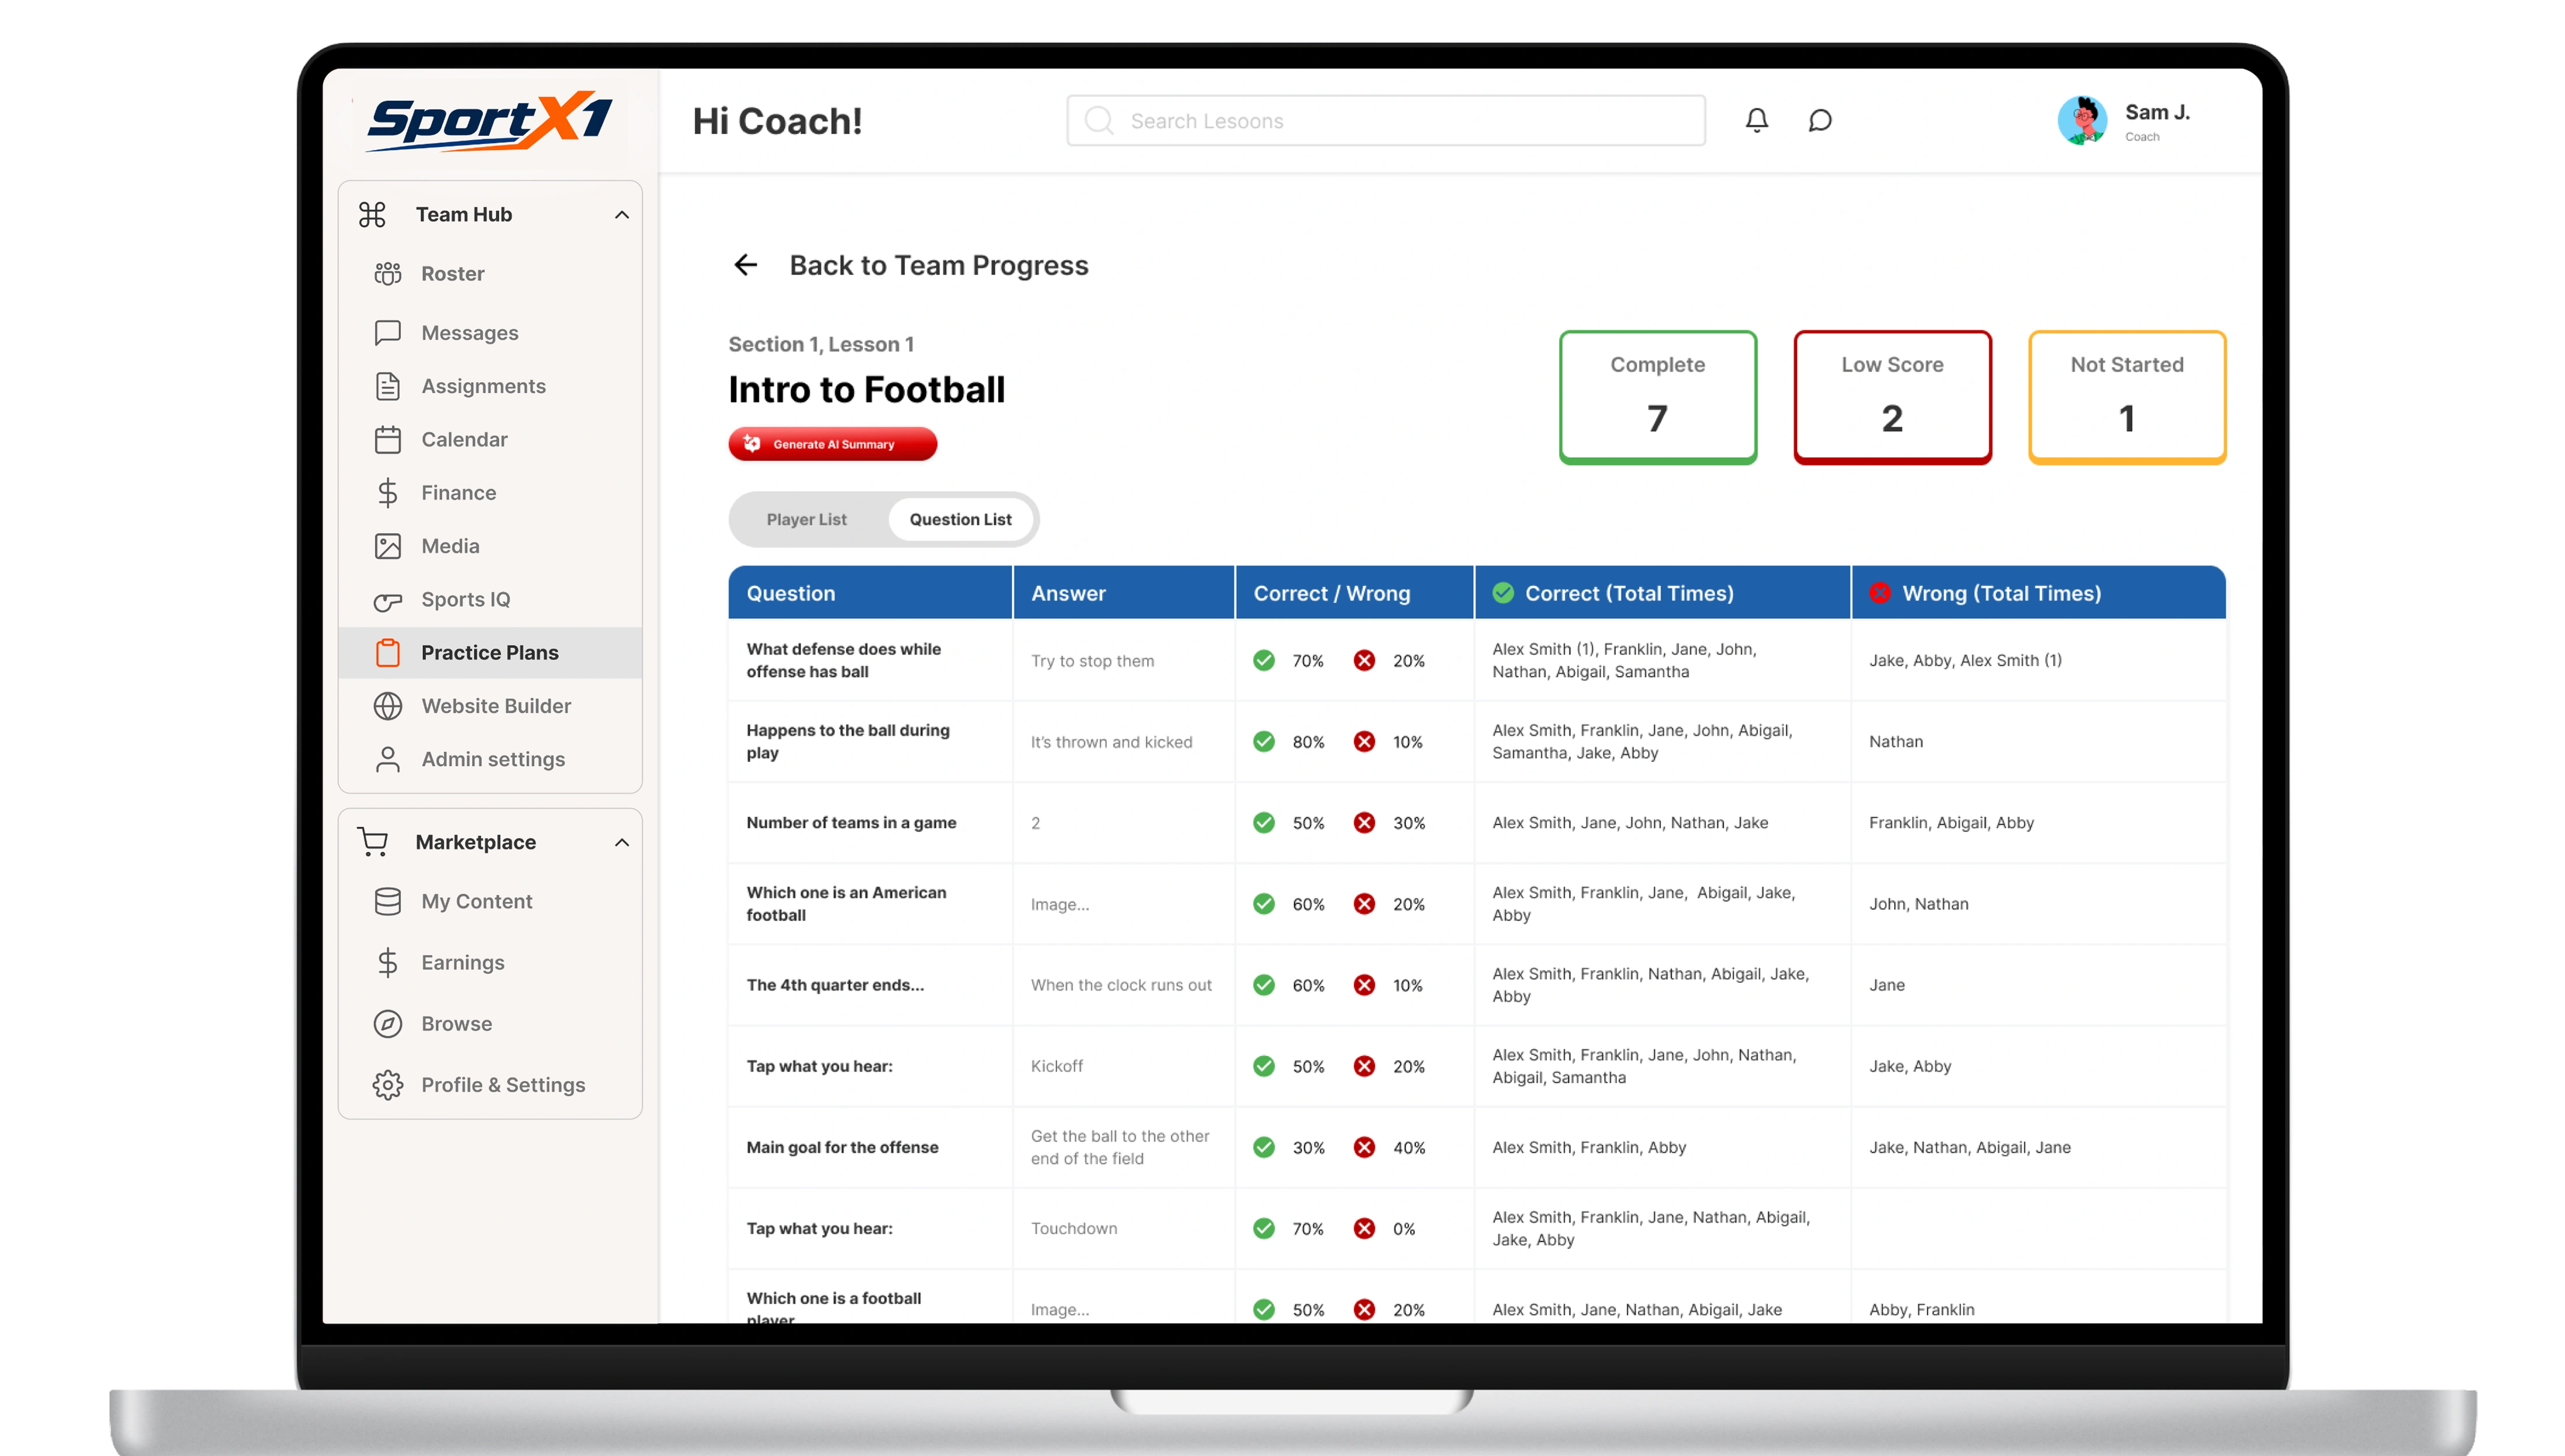Select 'Which one is an American football' row
2565x1456 pixels.
(1477, 903)
